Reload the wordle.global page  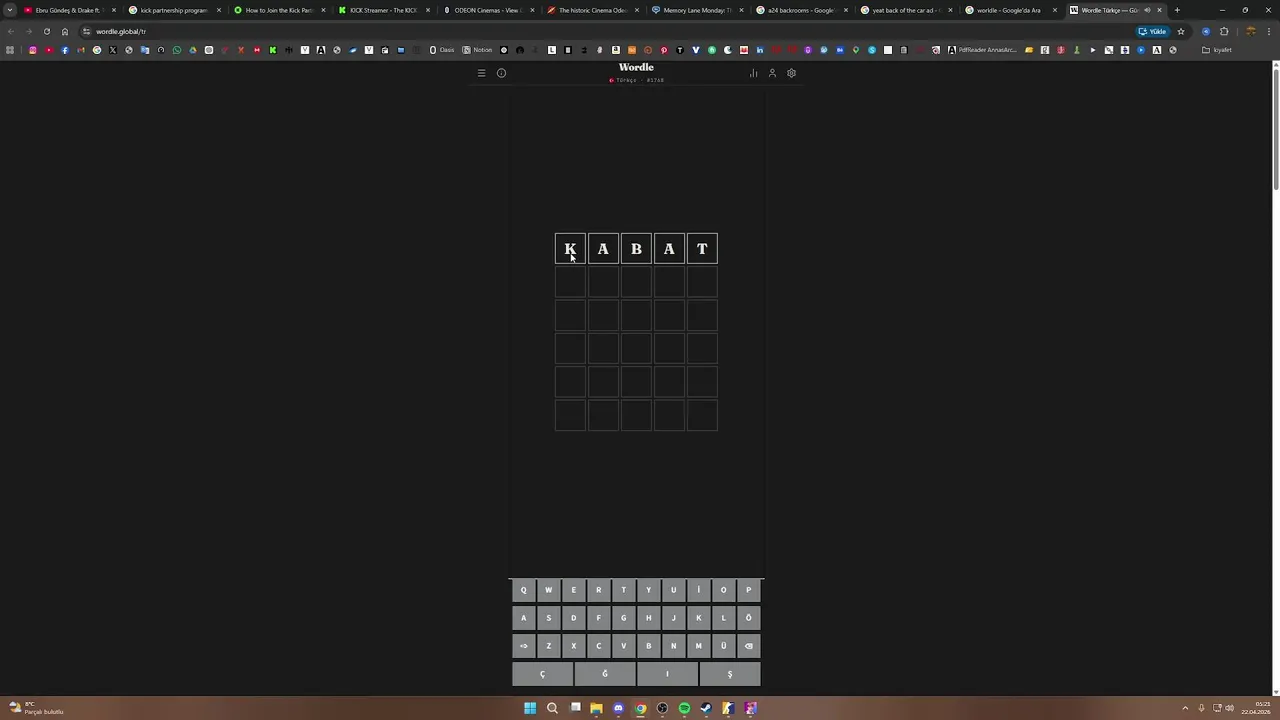46,31
